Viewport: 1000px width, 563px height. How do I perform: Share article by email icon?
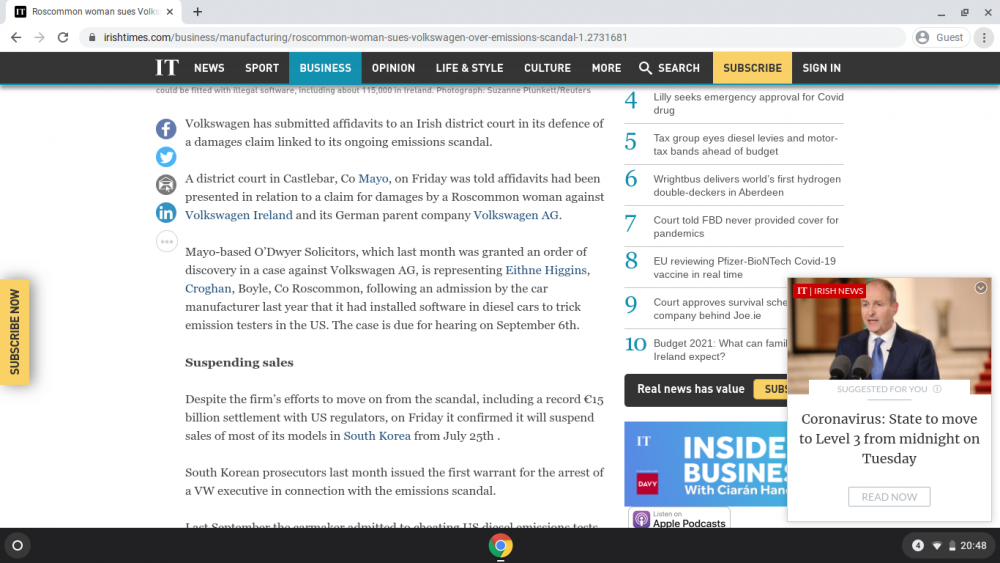pyautogui.click(x=166, y=185)
